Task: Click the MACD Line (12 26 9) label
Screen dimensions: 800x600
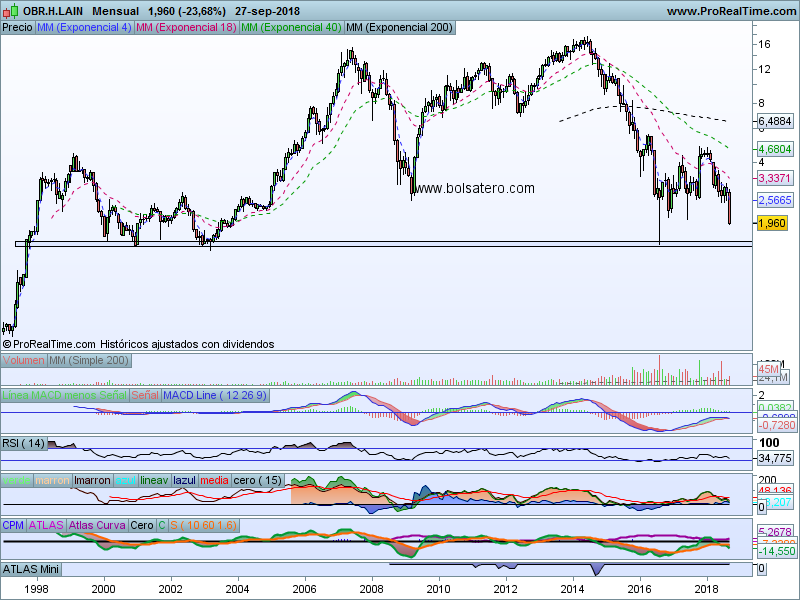Action: (x=215, y=395)
